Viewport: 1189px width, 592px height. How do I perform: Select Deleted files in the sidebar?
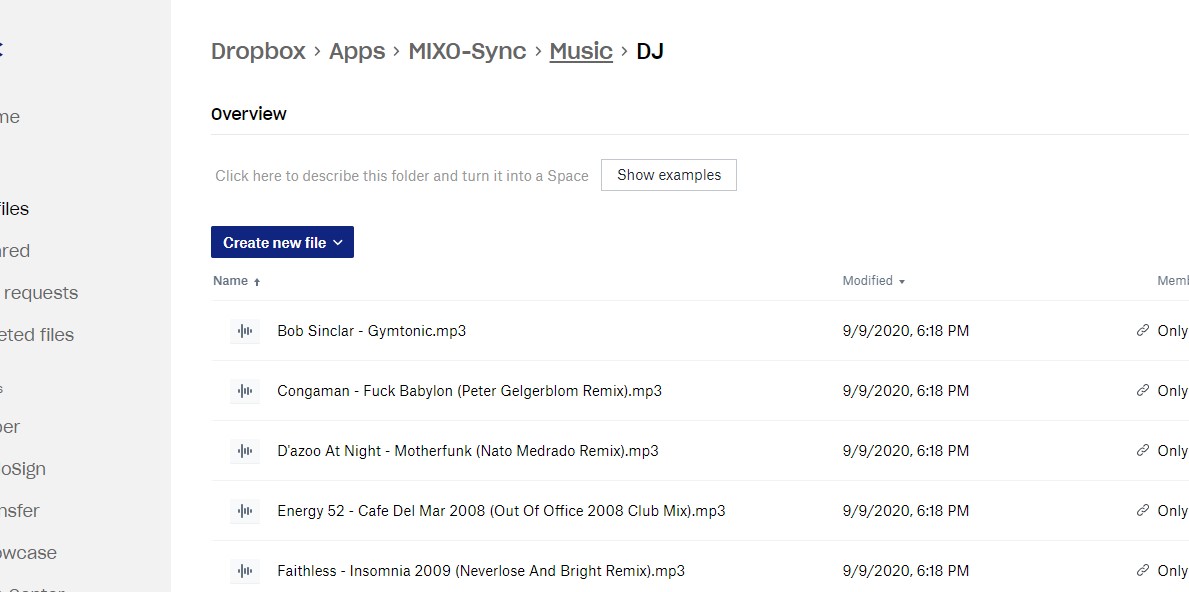pos(37,335)
